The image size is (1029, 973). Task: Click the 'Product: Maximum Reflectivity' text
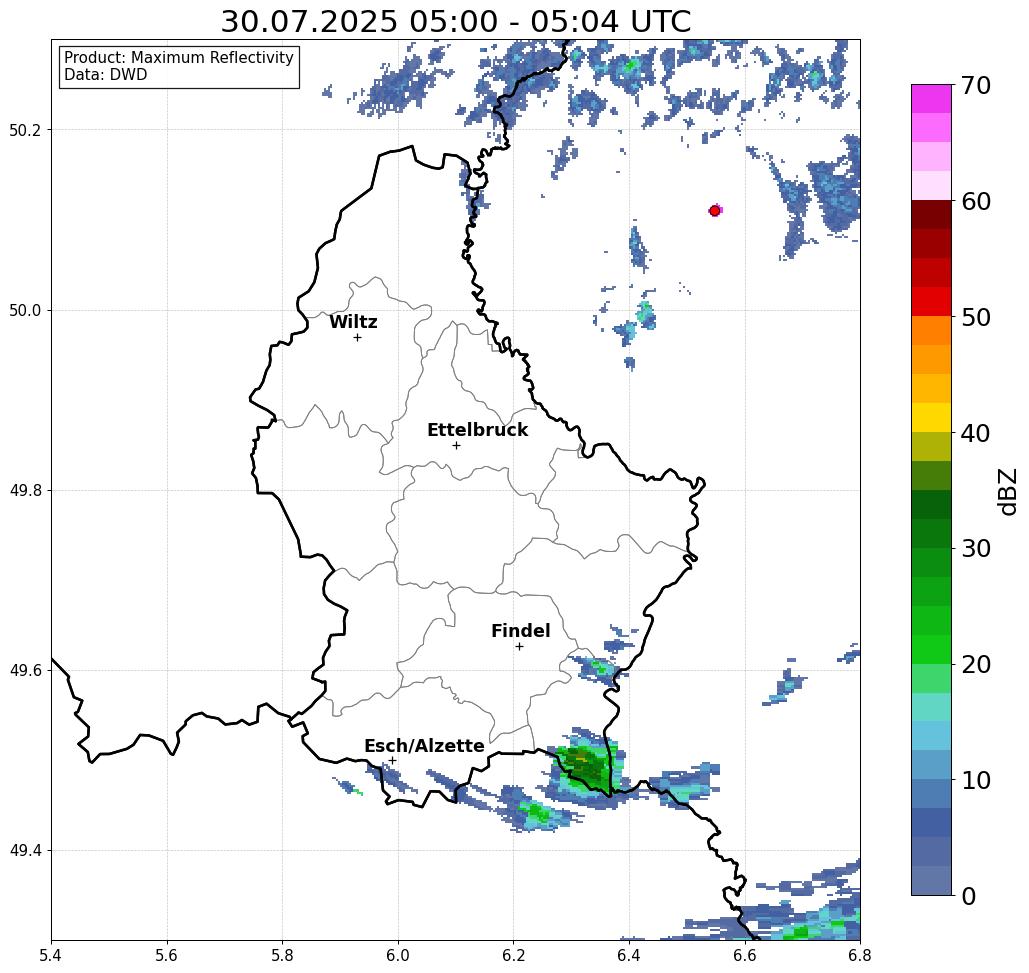[x=178, y=58]
